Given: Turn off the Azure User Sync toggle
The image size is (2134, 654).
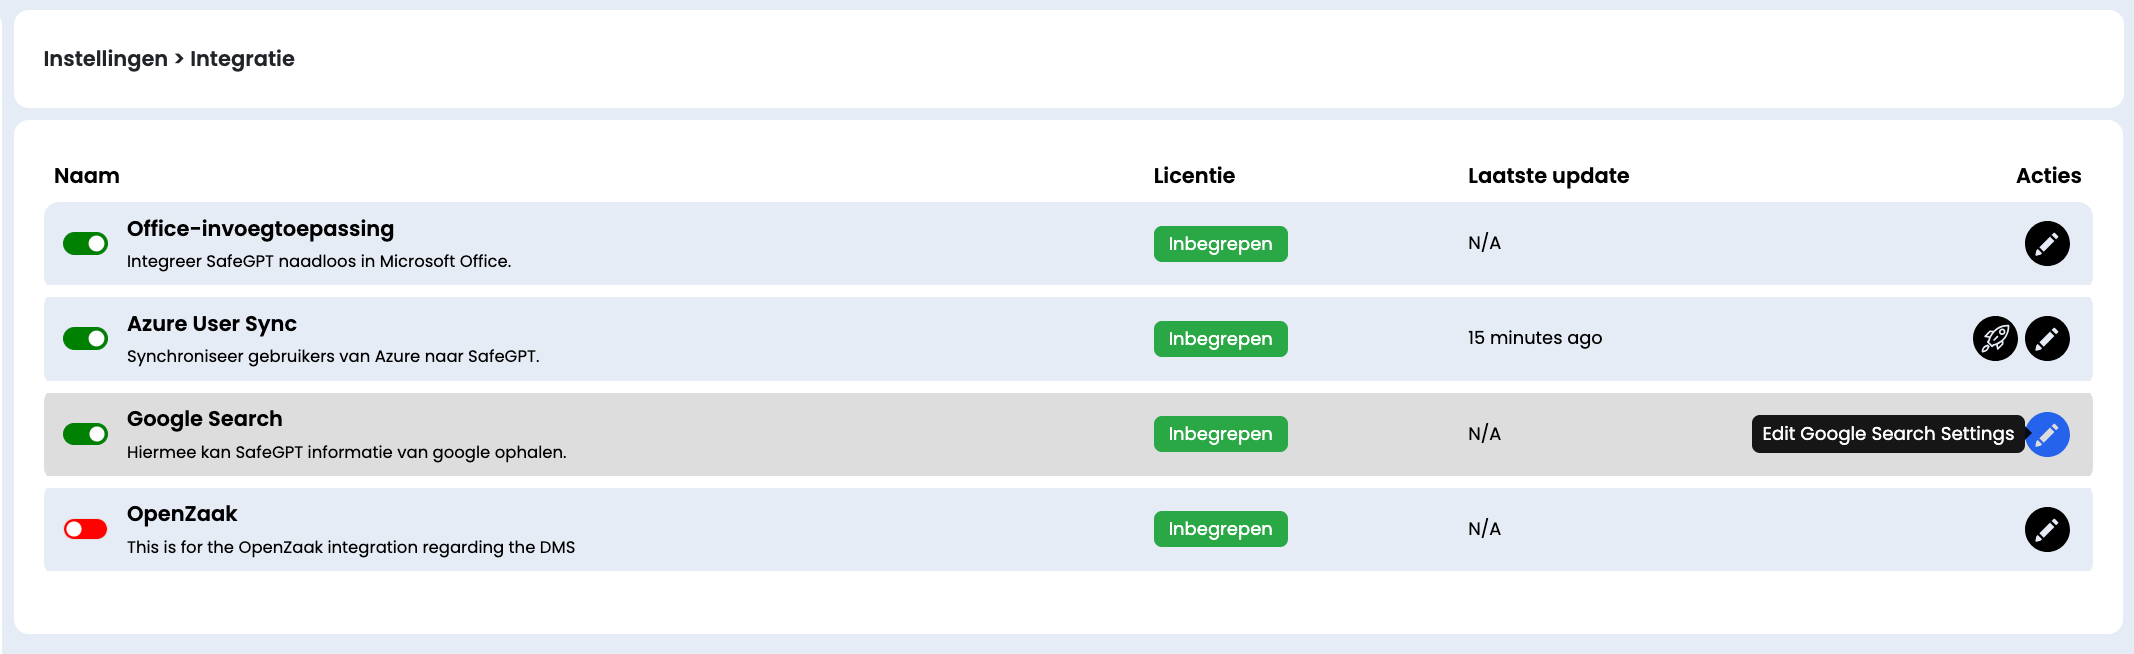Looking at the screenshot, I should (85, 338).
